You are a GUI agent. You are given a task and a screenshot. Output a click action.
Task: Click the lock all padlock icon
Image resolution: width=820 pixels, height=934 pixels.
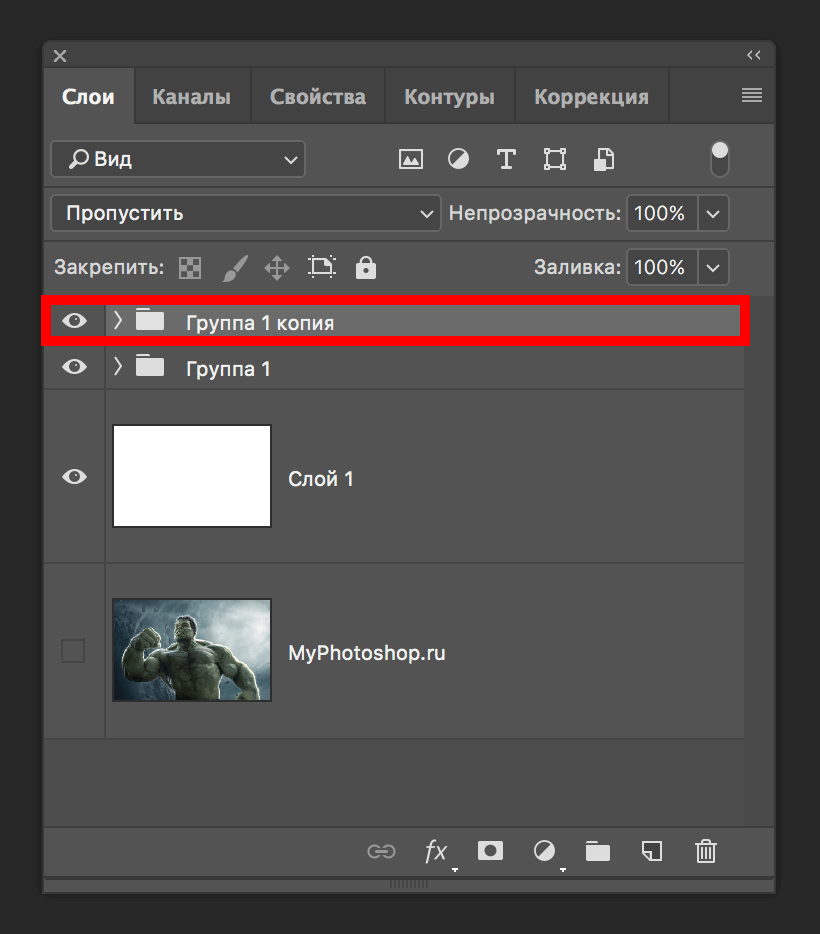pos(366,268)
